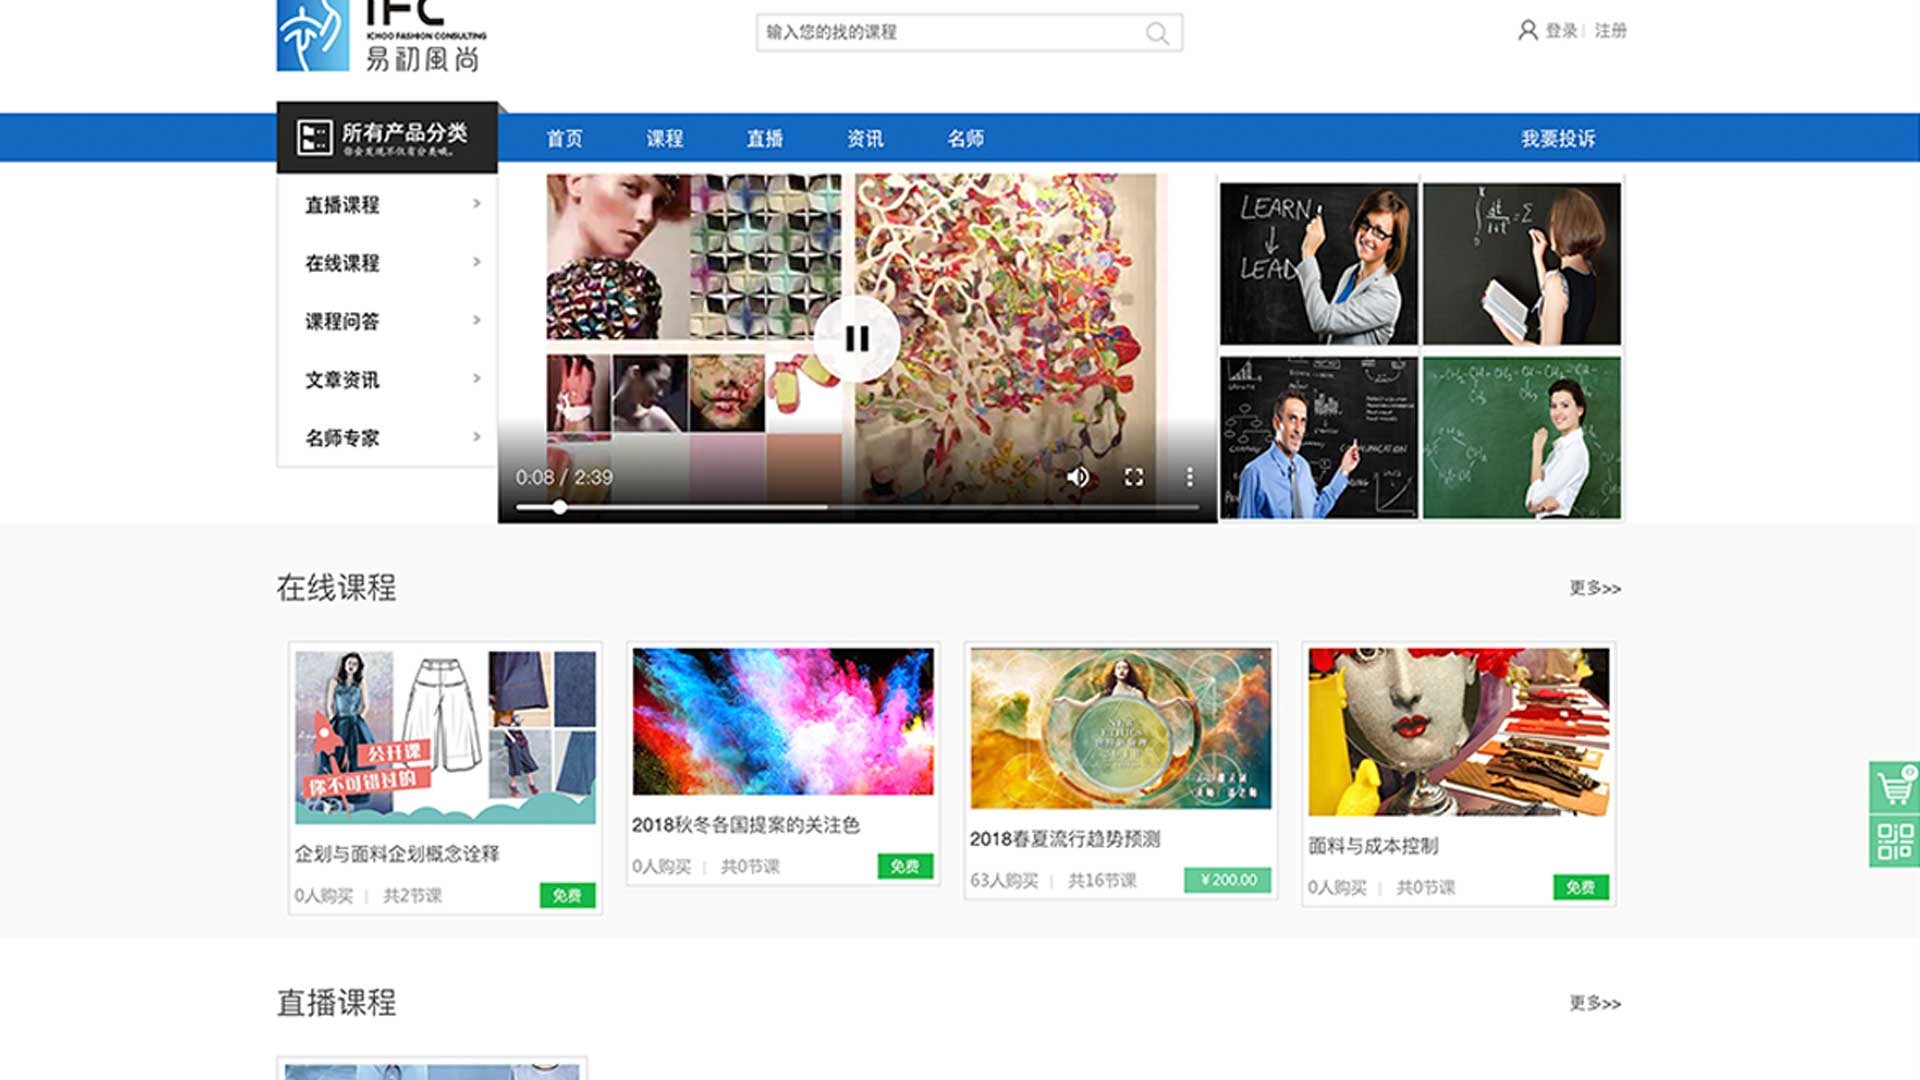Click the video progress bar slider
Image resolution: width=1920 pixels, height=1080 pixels.
tap(560, 508)
